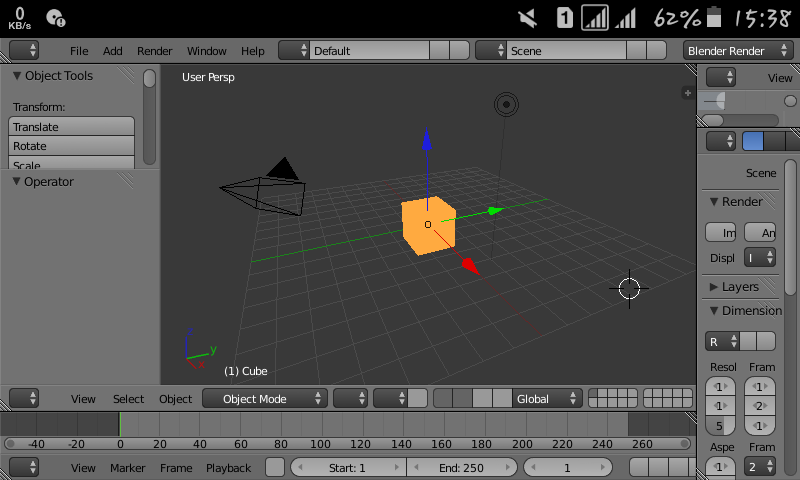Click the Default screen layout name field
800x480 pixels.
(369, 50)
